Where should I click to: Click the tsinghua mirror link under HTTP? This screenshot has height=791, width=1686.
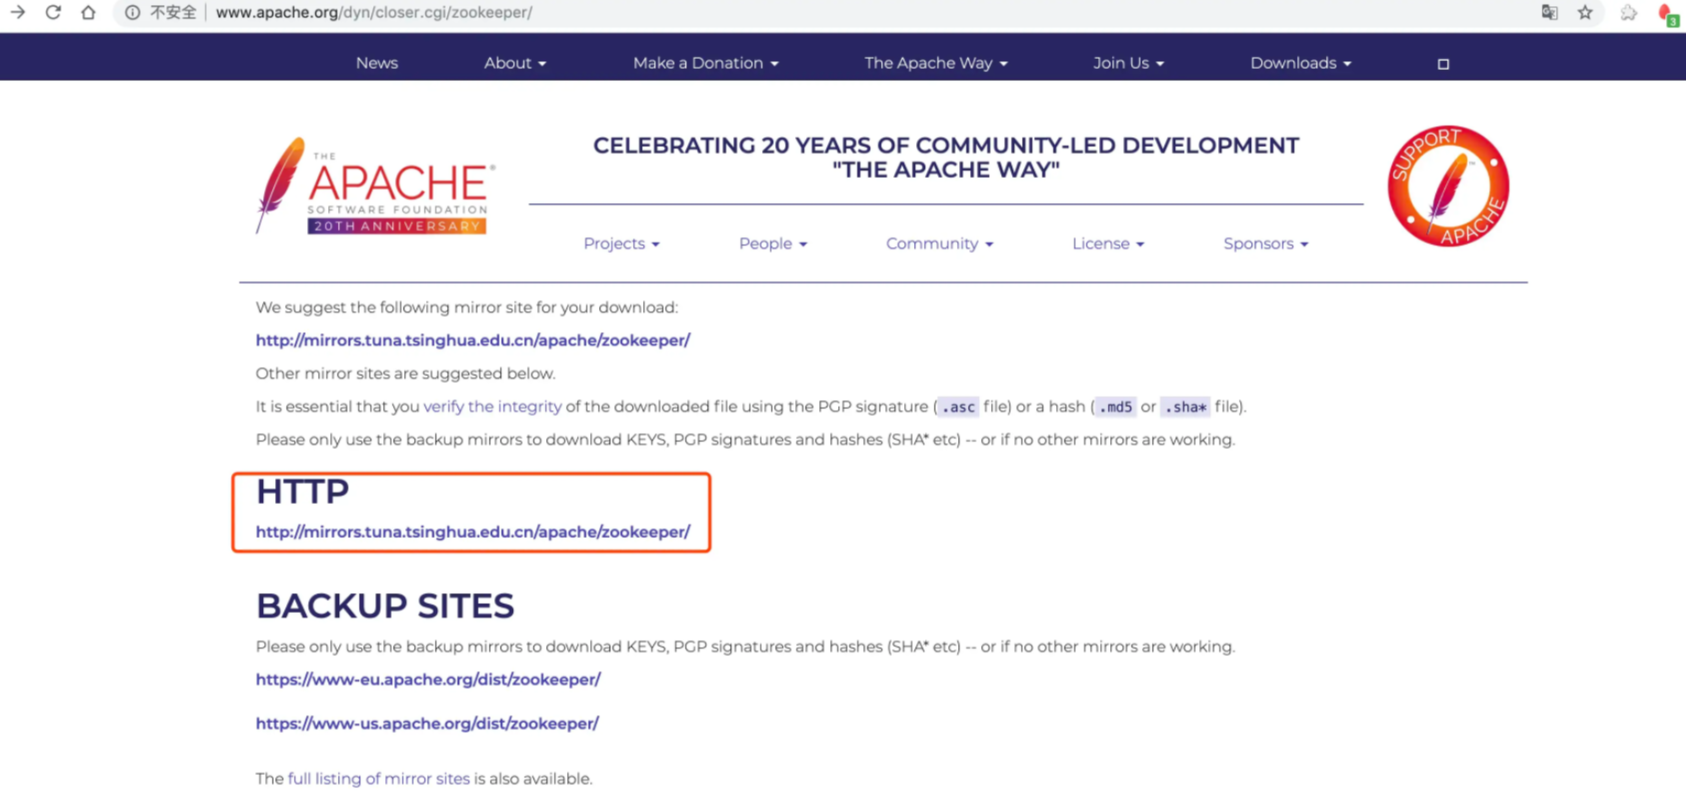473,532
